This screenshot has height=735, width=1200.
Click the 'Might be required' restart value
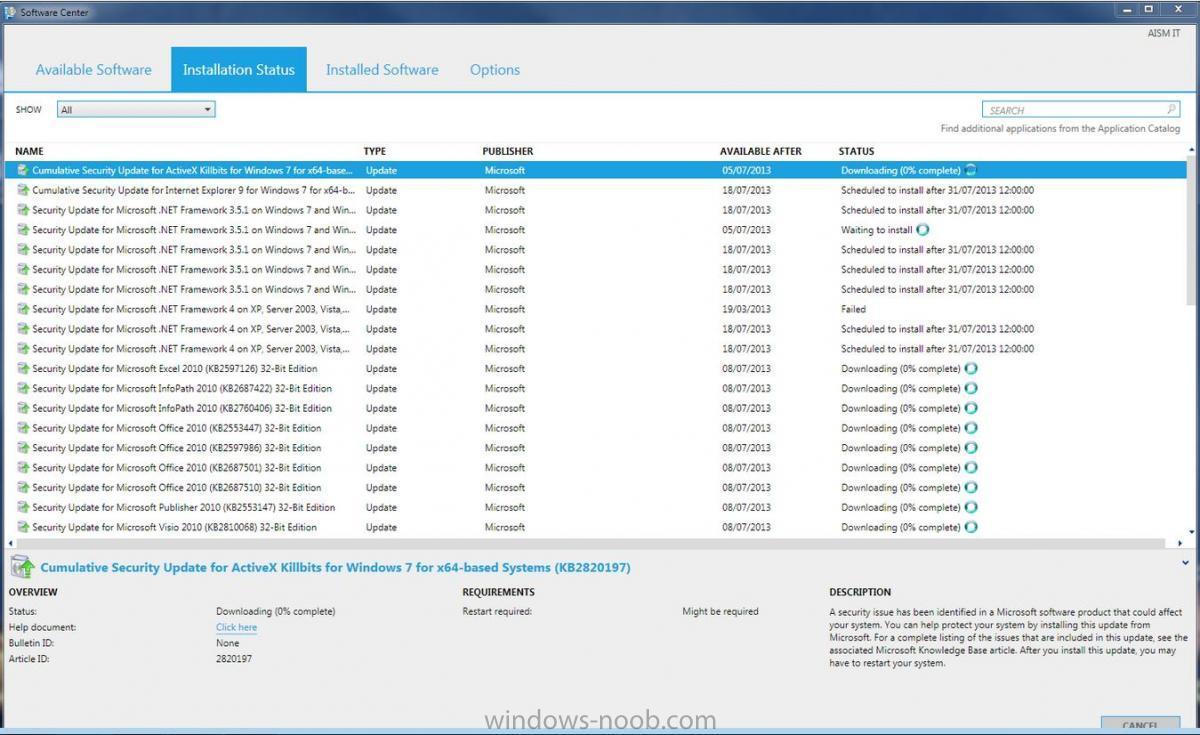[x=720, y=611]
